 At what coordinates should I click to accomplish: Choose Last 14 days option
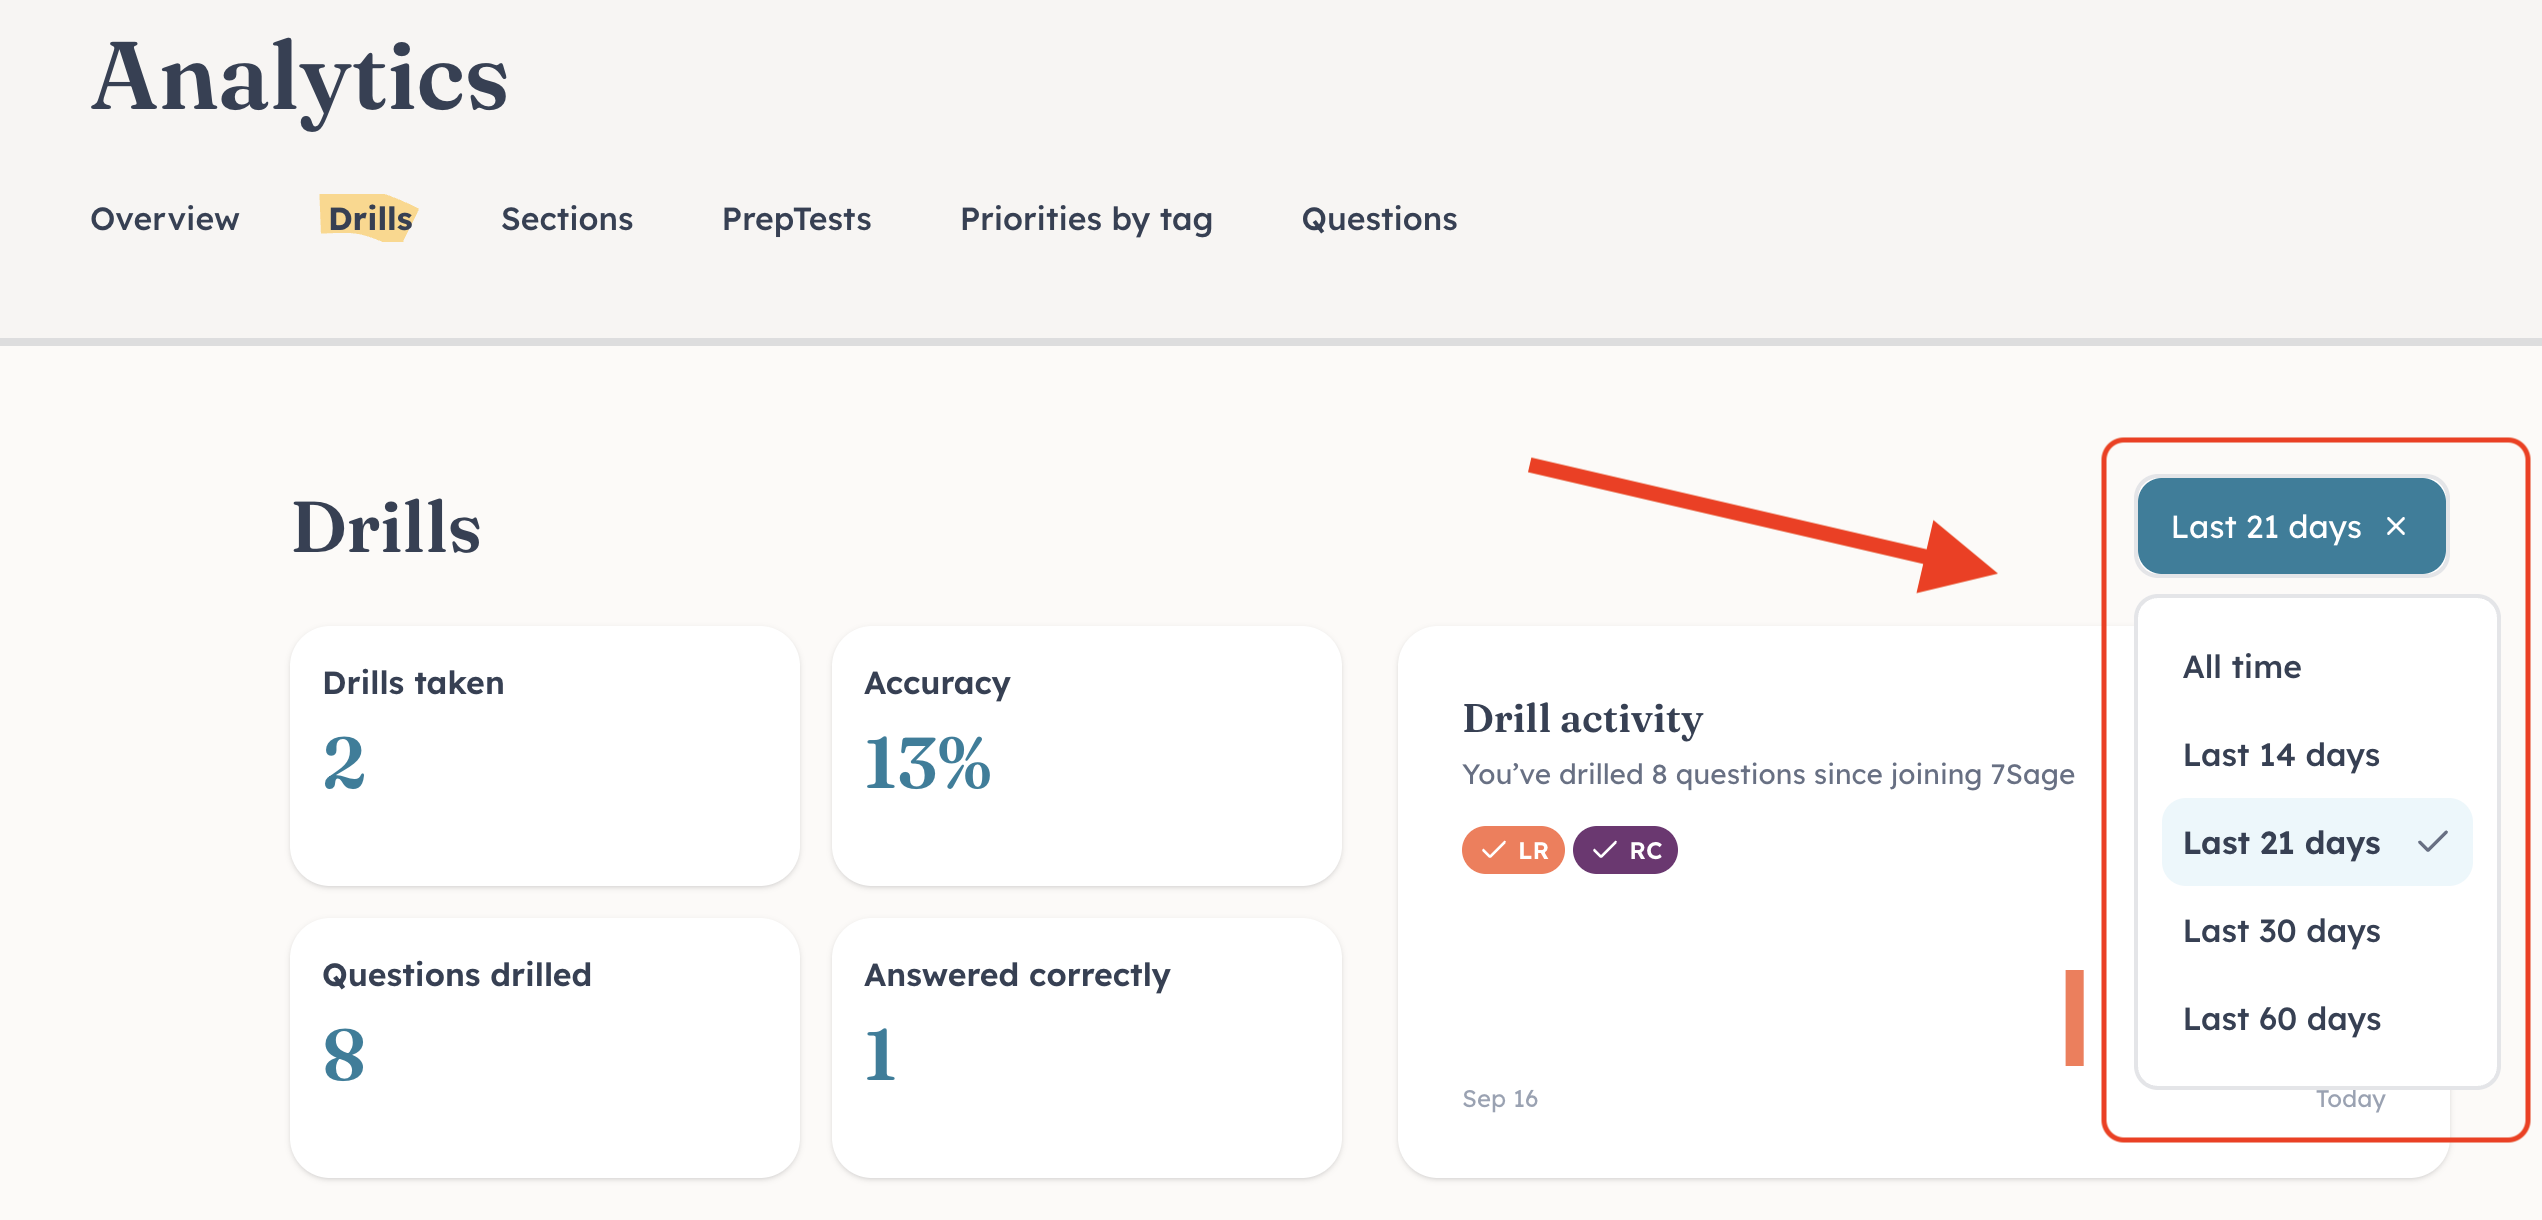coord(2281,755)
